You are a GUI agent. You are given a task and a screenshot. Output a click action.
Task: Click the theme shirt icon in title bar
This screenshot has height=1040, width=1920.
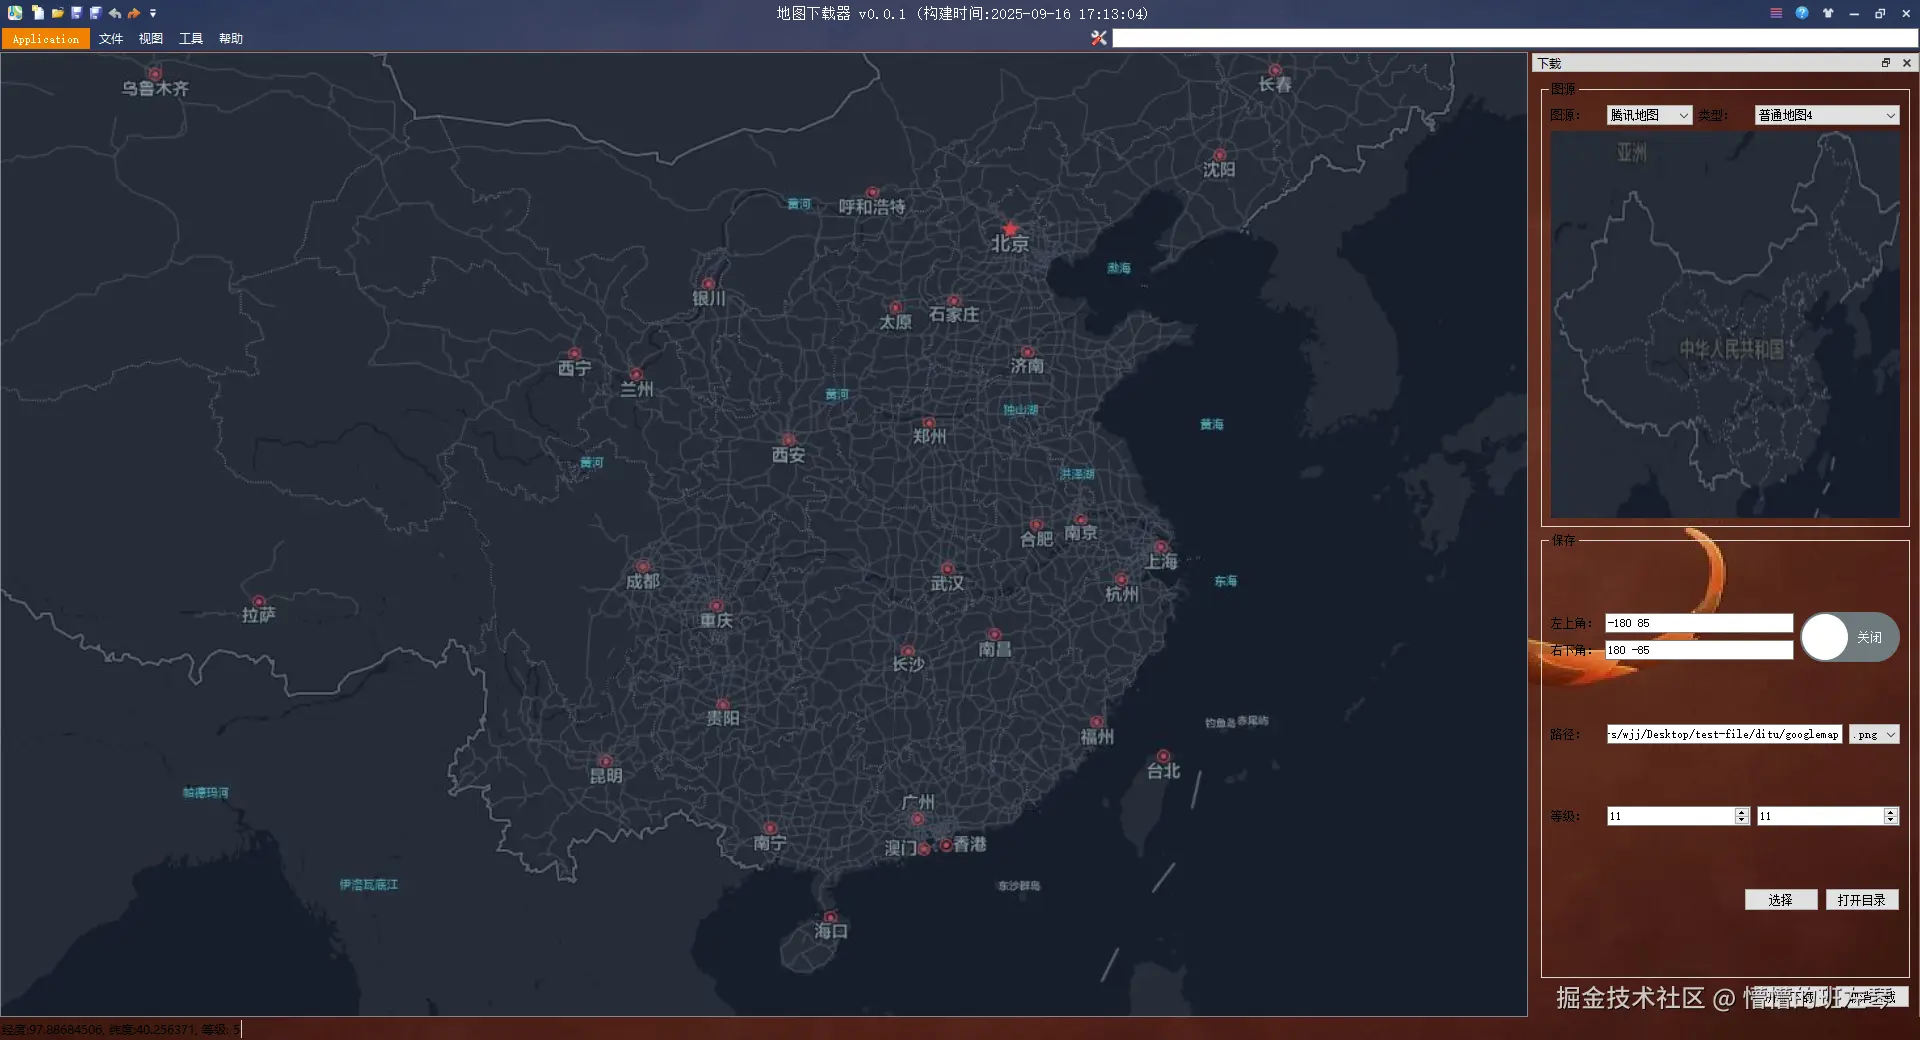tap(1827, 13)
